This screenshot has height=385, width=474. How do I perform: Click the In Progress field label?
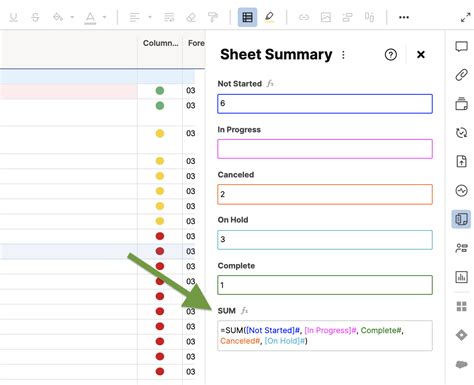pos(239,130)
